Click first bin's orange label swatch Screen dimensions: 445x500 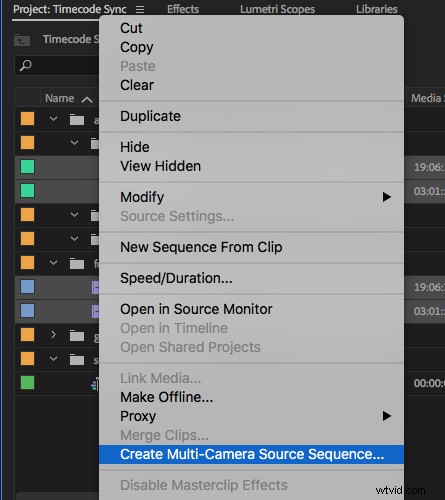27,118
